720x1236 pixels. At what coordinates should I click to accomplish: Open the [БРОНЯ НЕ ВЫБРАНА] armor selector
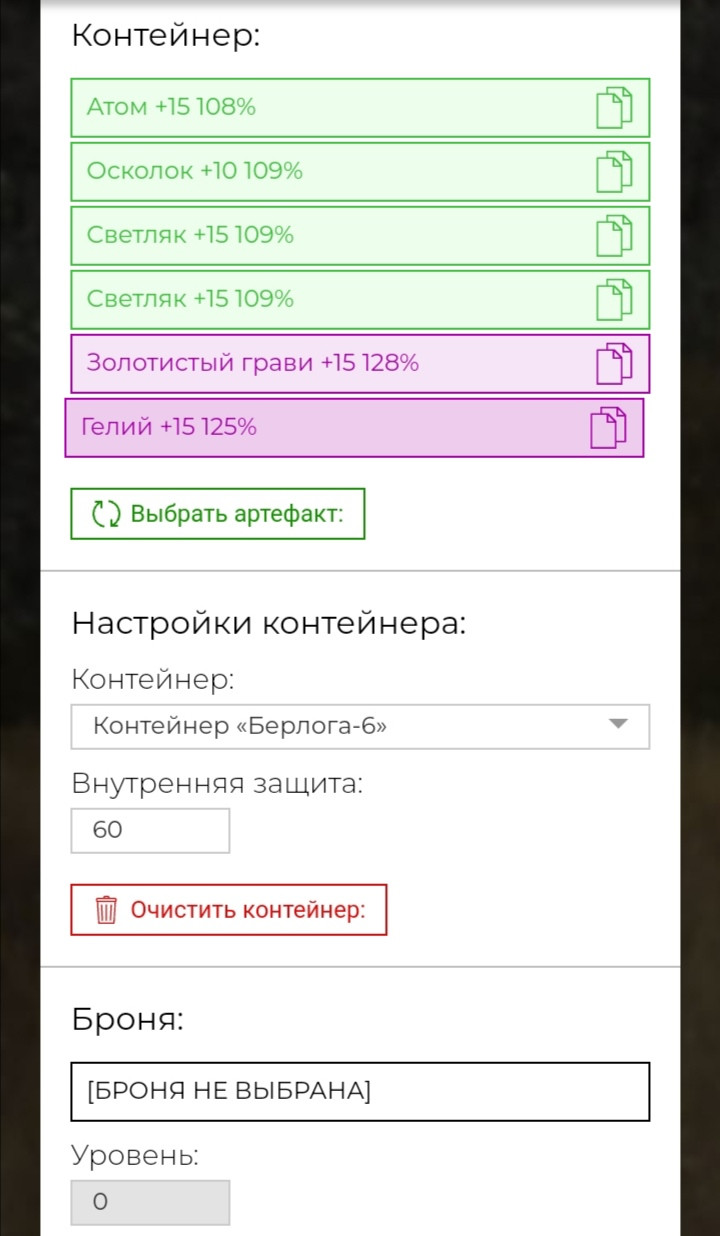(x=360, y=1091)
